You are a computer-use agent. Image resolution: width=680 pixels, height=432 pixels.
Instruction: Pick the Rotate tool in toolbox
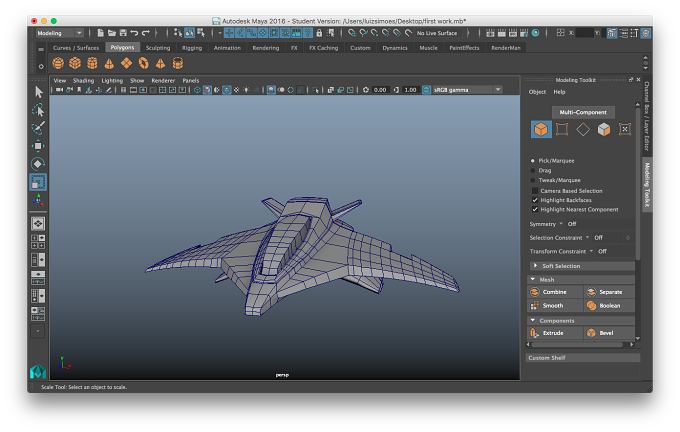38,164
